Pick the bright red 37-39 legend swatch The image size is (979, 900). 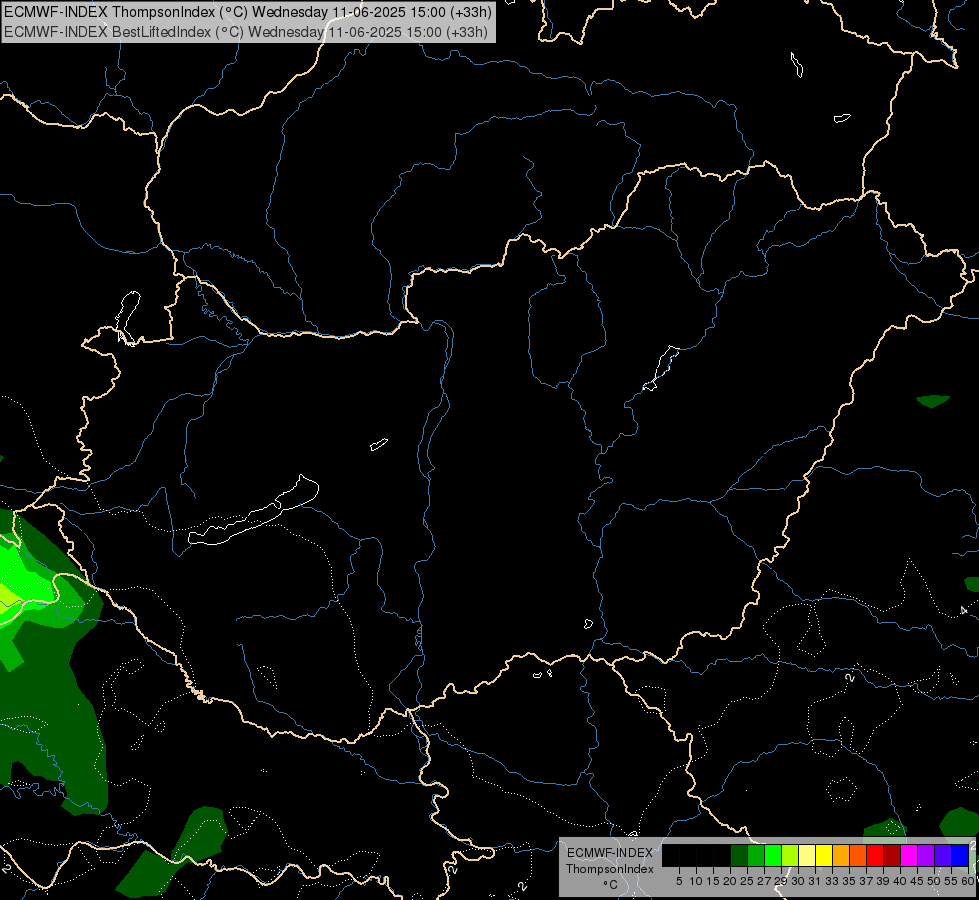(x=875, y=855)
